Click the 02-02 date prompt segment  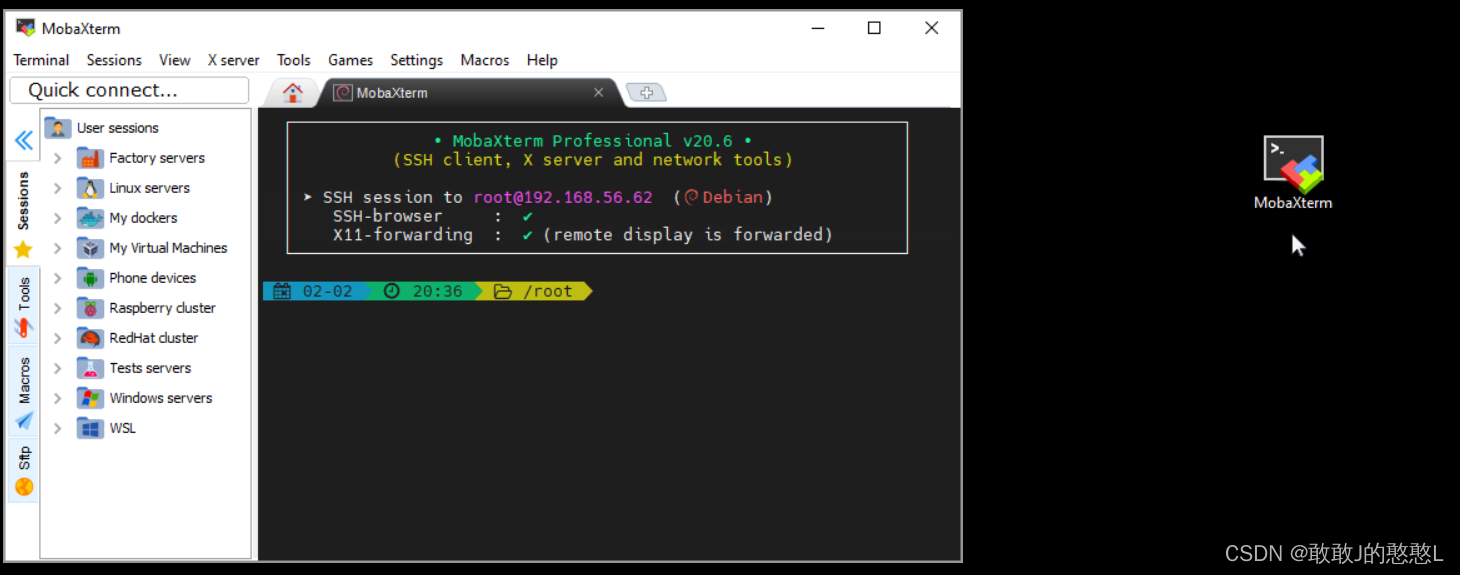(x=315, y=291)
